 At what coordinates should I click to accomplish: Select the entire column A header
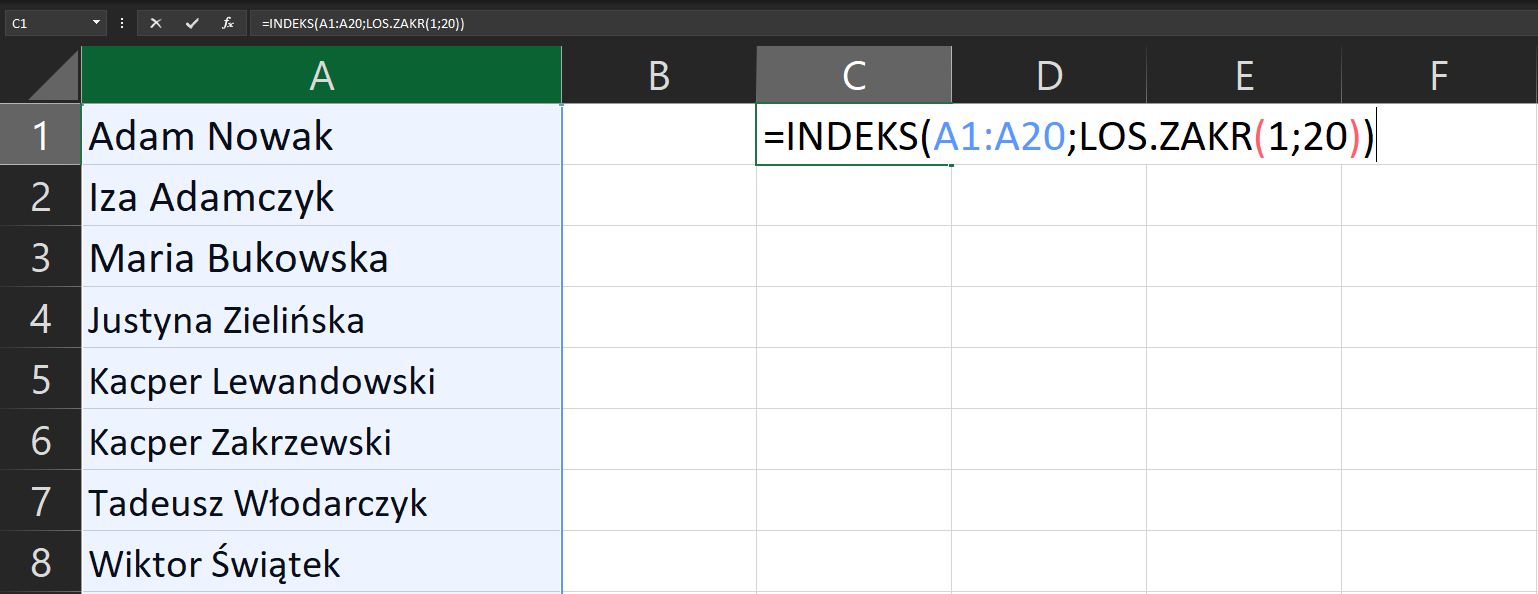[320, 74]
